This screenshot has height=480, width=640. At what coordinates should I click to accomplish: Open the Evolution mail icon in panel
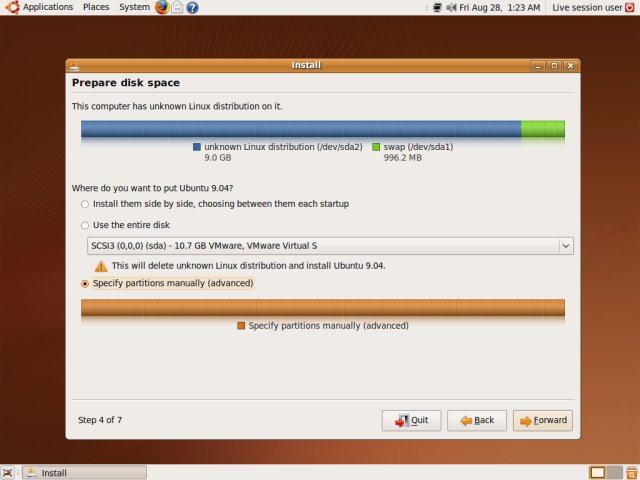[x=177, y=7]
